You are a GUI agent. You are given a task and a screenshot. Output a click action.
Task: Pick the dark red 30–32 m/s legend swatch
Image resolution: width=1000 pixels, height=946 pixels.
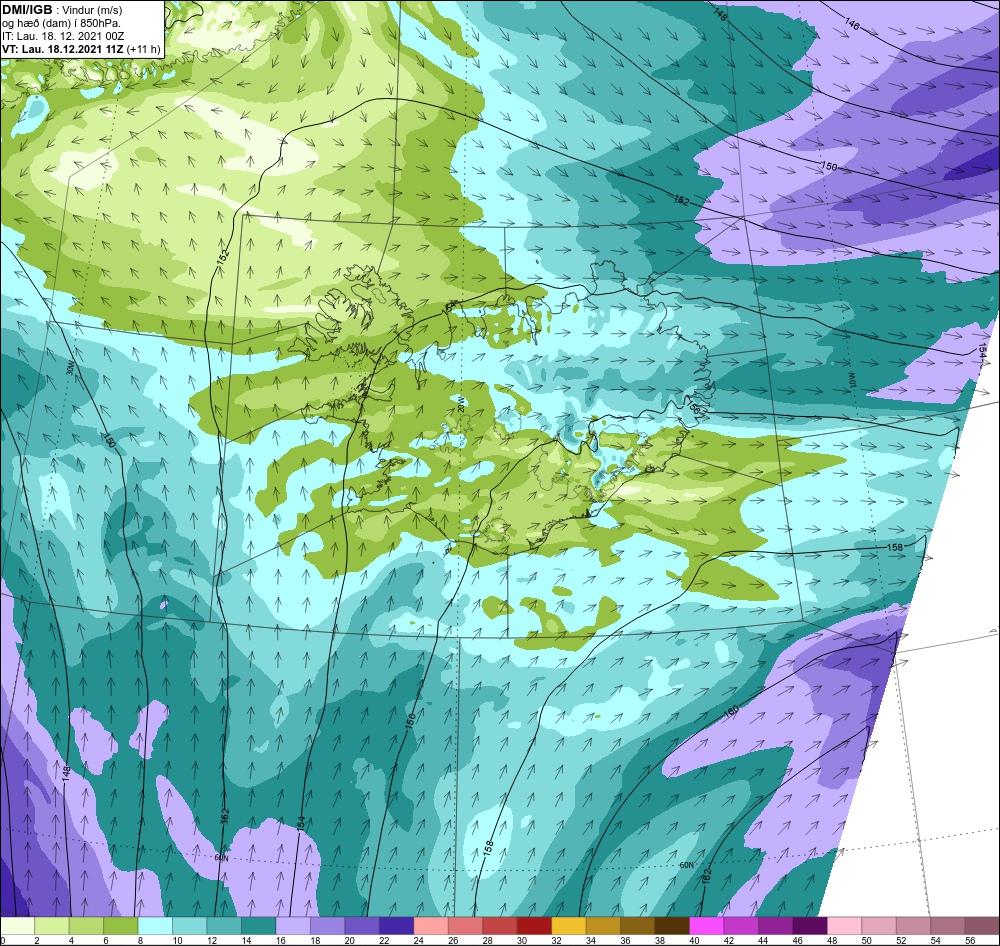(534, 926)
